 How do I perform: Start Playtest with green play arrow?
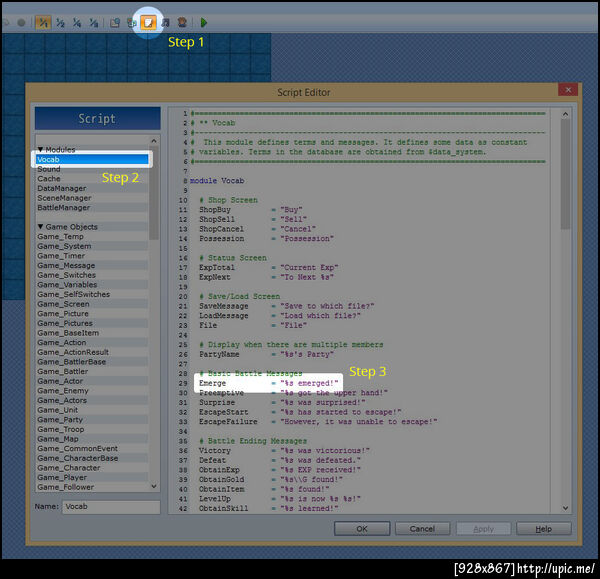pos(204,23)
